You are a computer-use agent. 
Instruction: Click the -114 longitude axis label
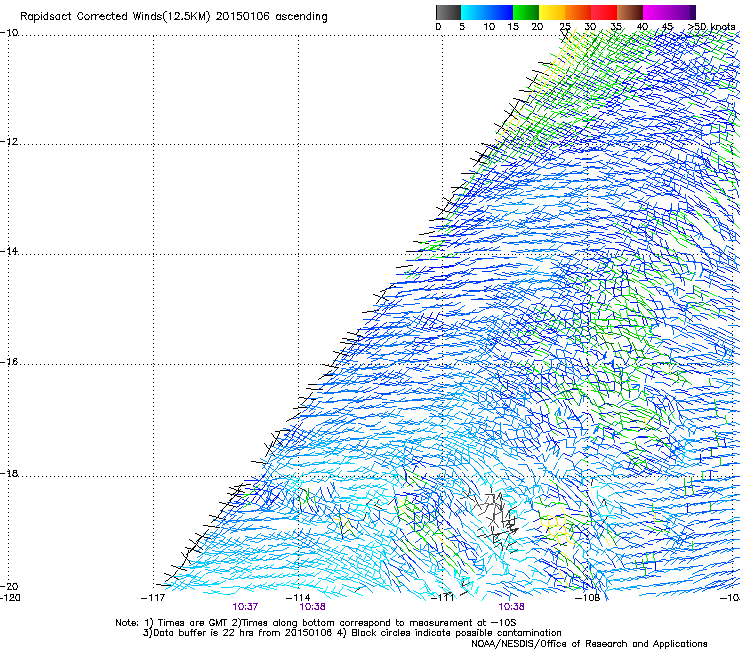pyautogui.click(x=298, y=598)
